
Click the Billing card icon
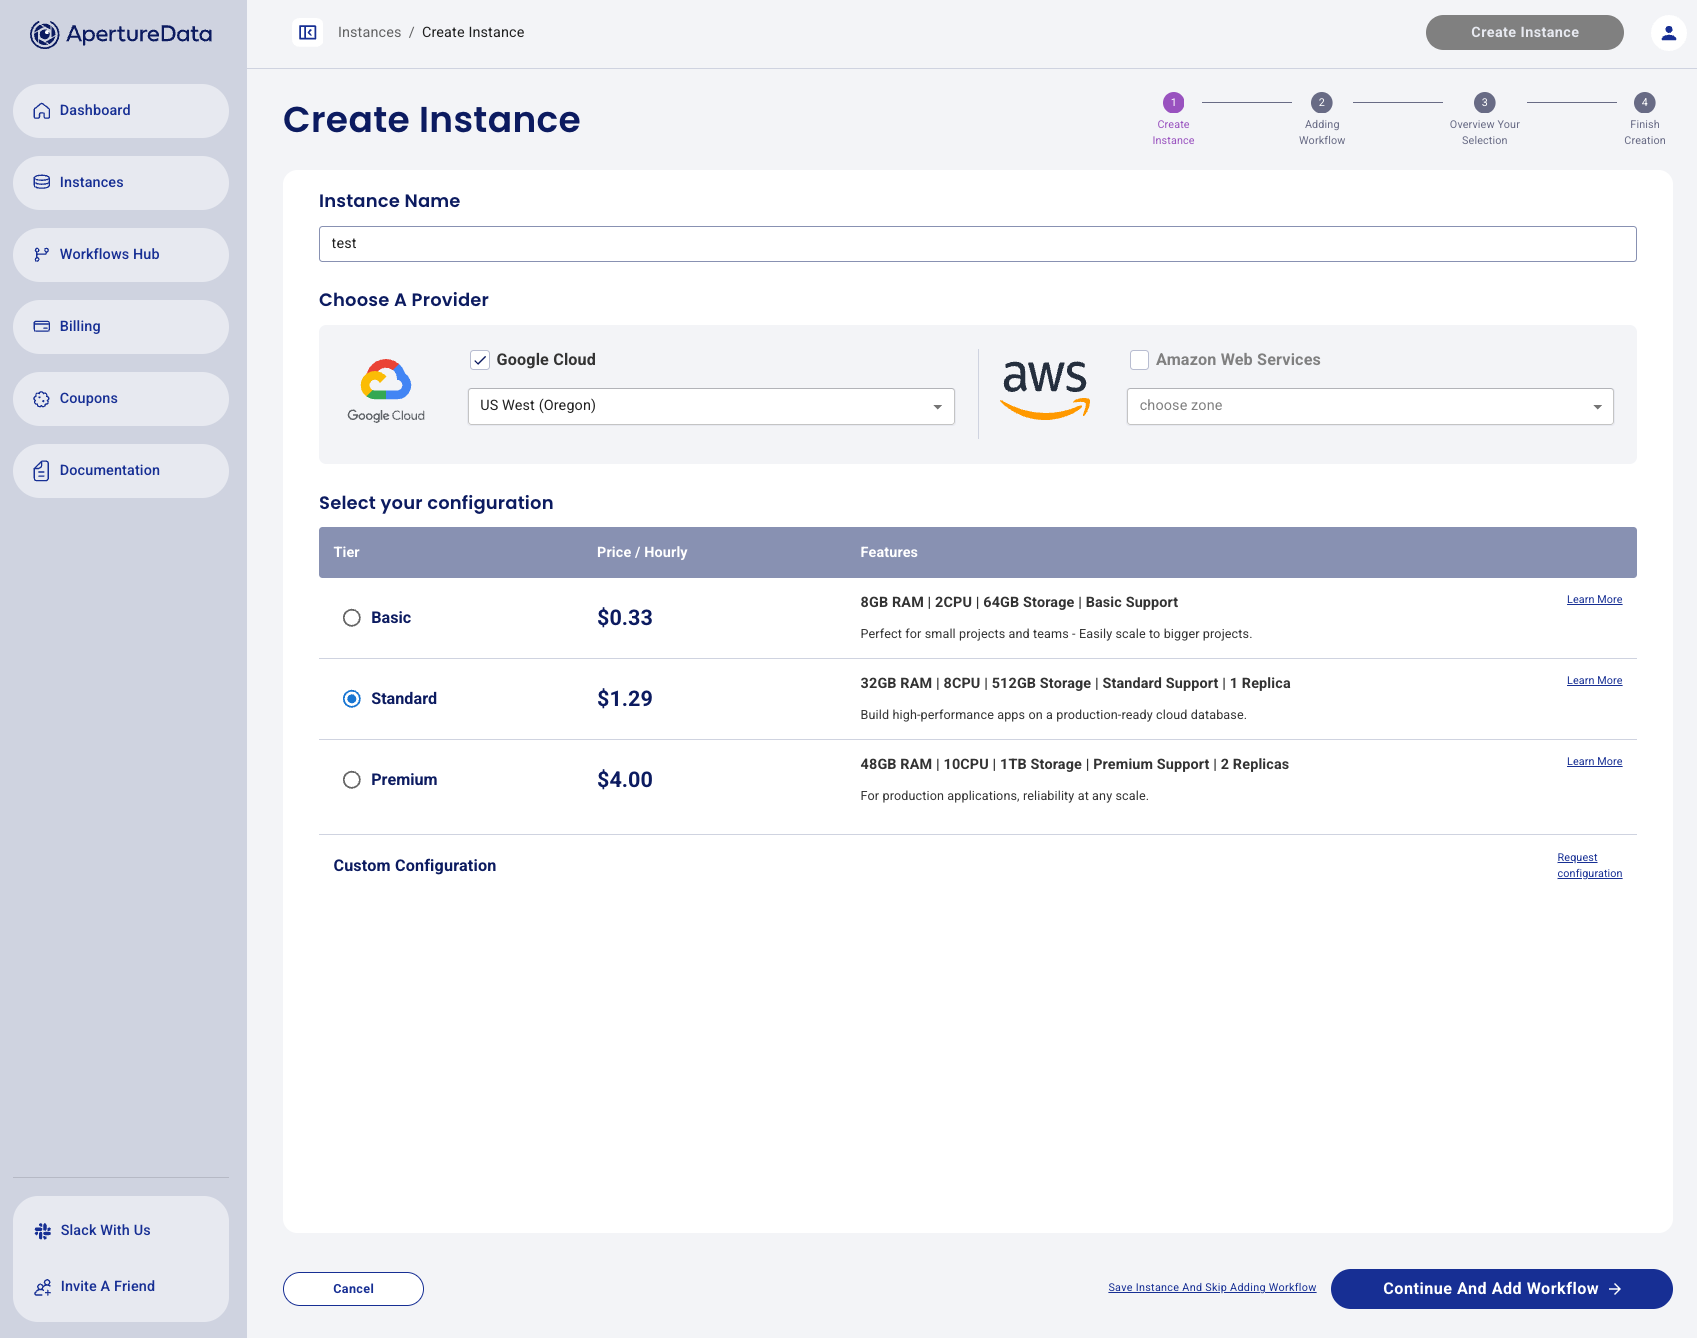point(42,327)
